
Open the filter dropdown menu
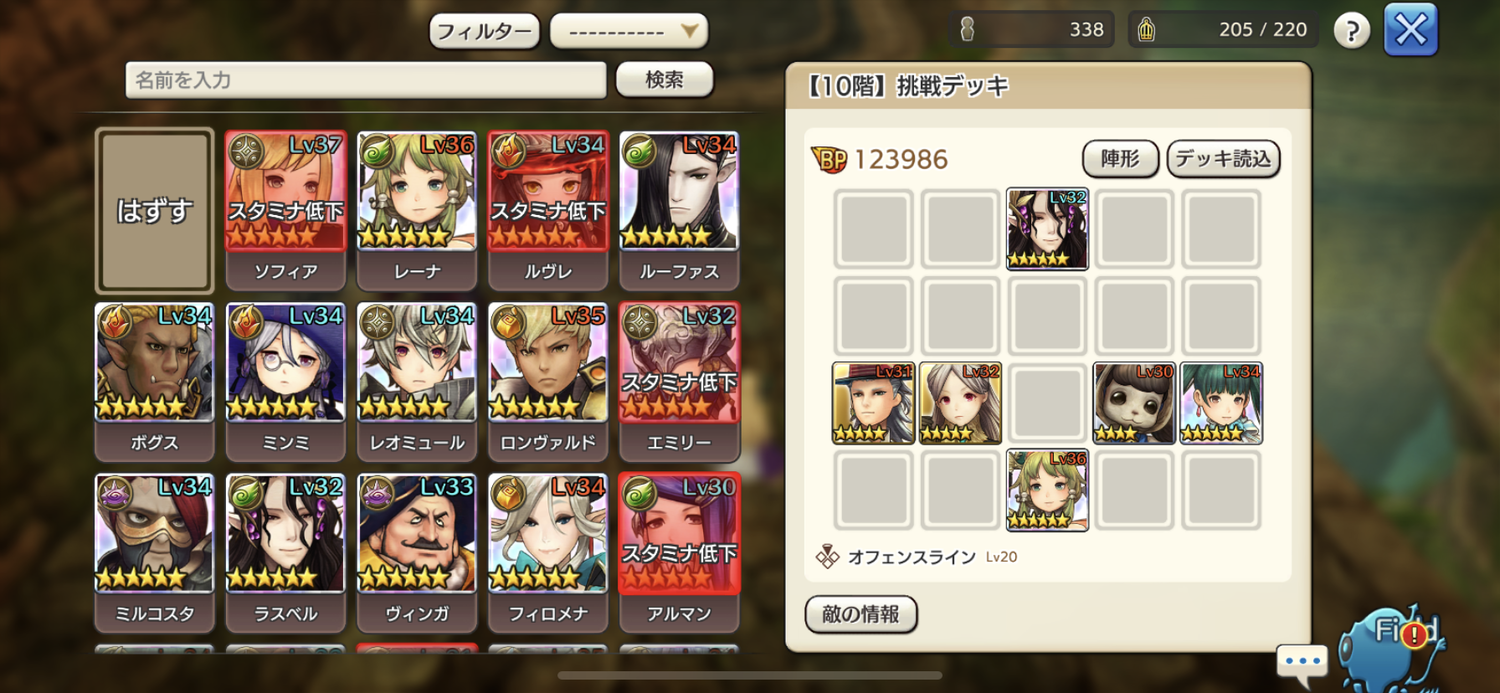pyautogui.click(x=629, y=31)
